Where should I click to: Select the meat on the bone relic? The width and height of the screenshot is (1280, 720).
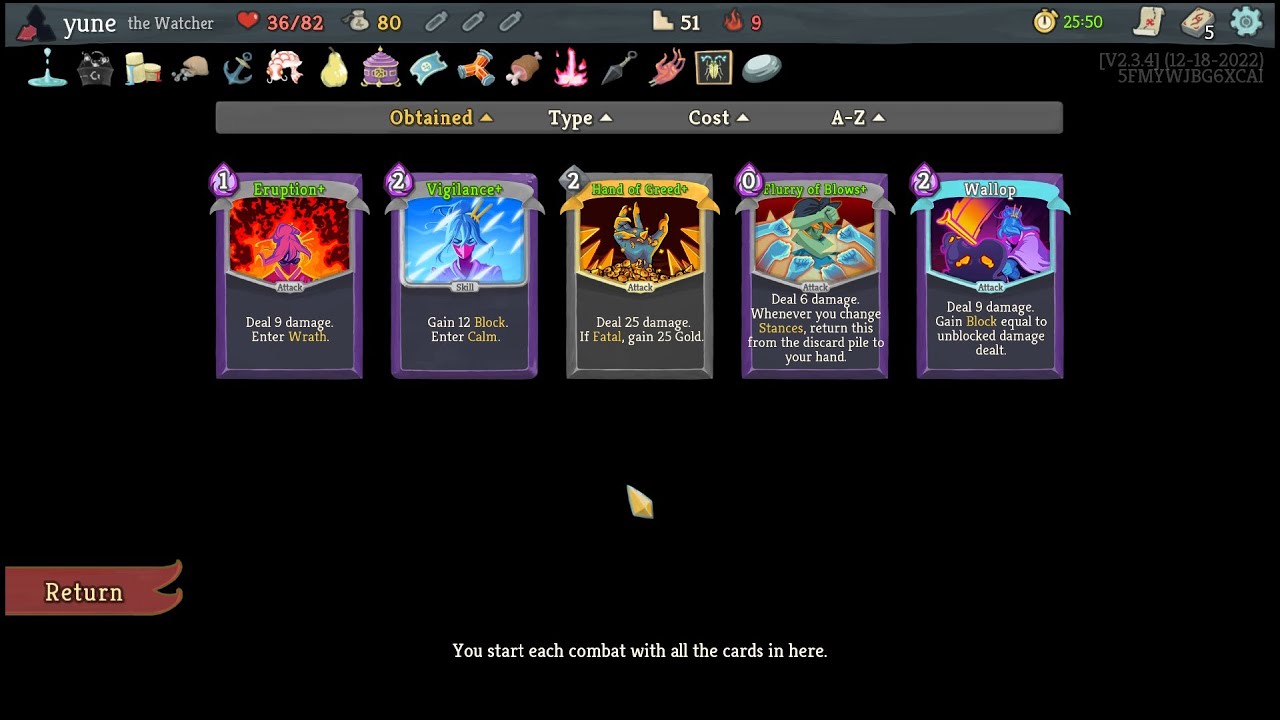524,69
